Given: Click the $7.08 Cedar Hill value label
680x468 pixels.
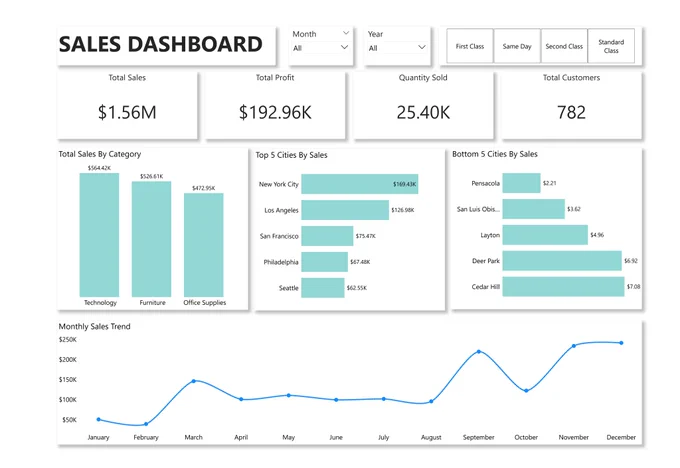Looking at the screenshot, I should (x=634, y=287).
